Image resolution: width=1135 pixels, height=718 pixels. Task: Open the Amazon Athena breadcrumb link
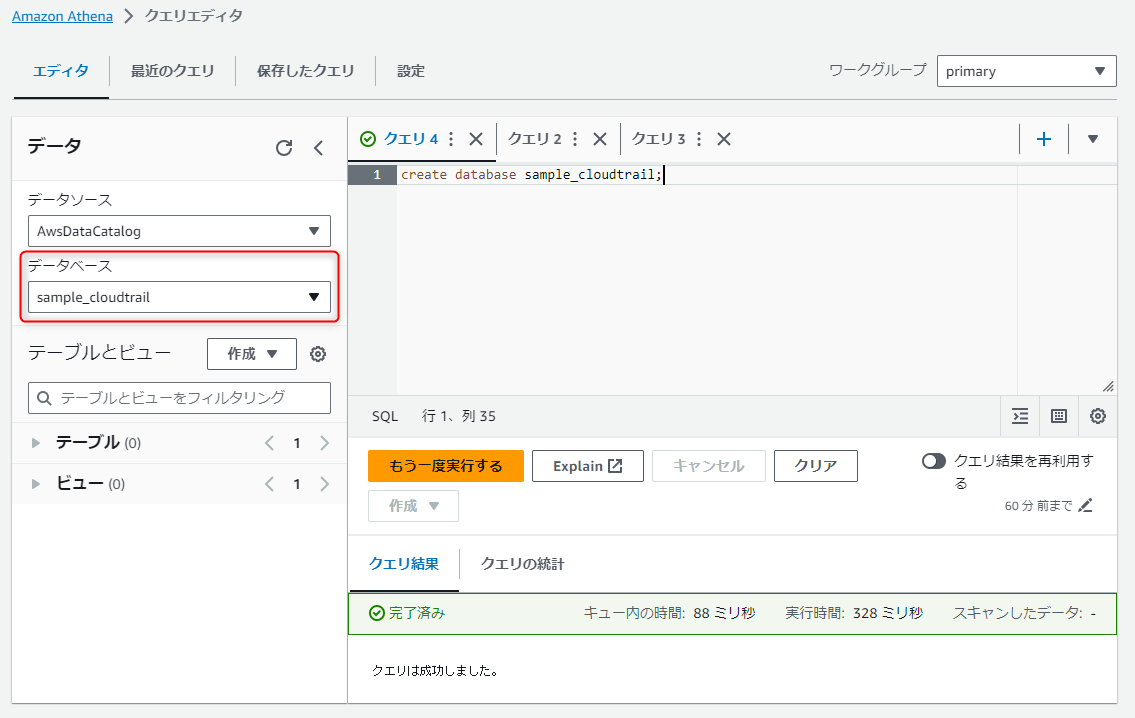pyautogui.click(x=62, y=16)
